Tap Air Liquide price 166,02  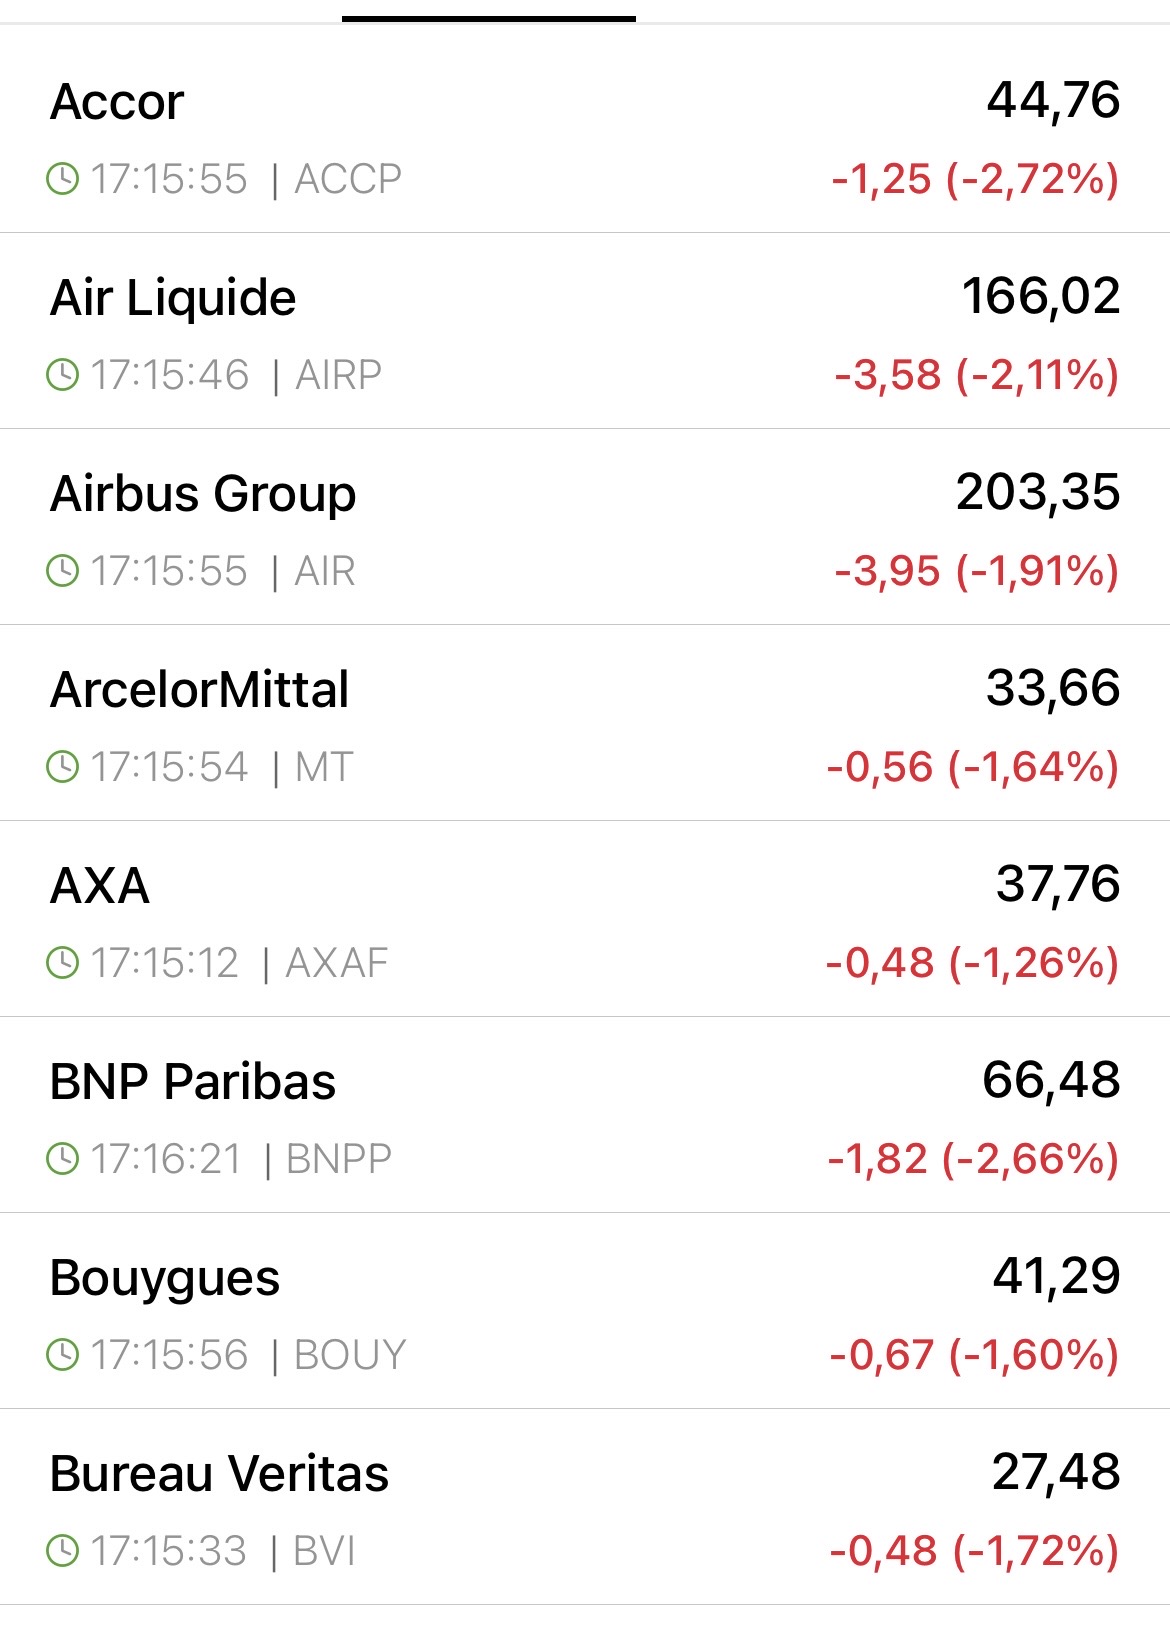pos(1040,297)
